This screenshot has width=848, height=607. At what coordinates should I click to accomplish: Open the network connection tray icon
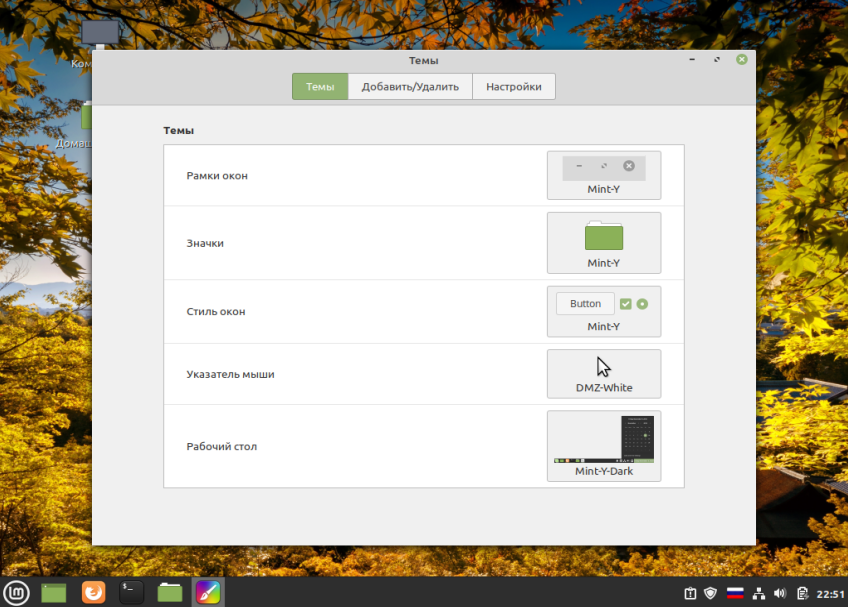[x=759, y=593]
